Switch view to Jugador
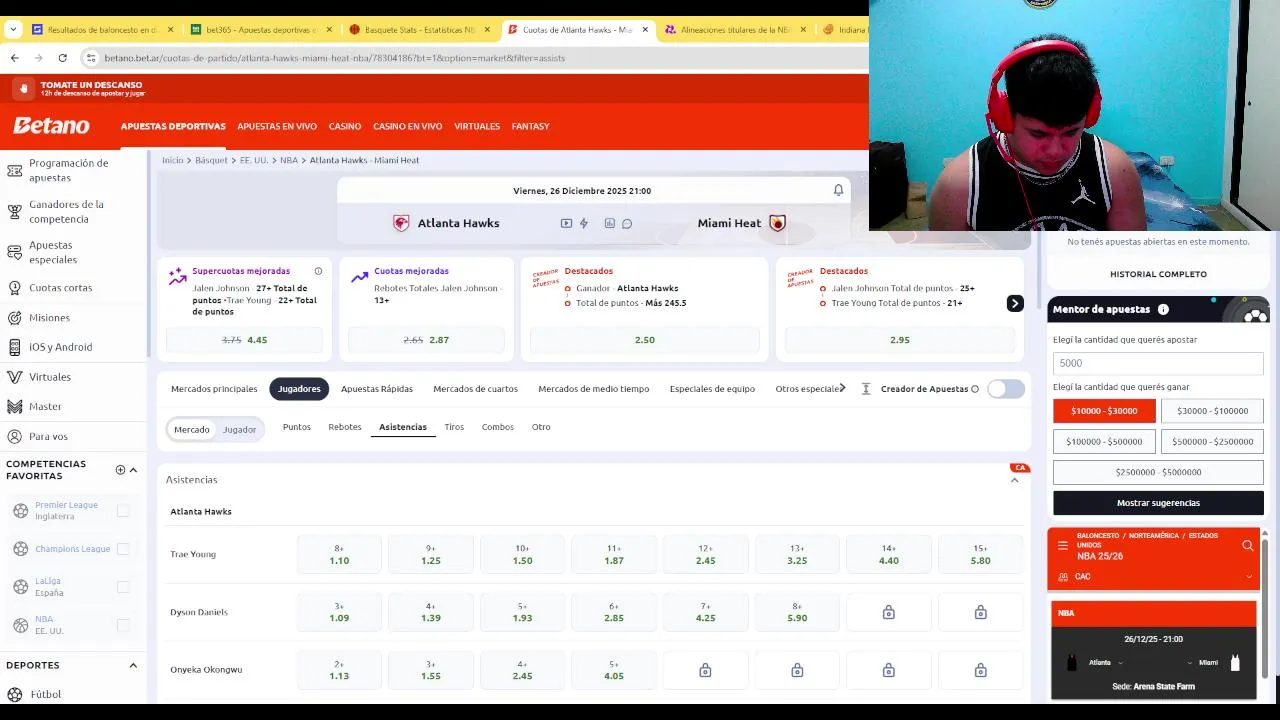The image size is (1280, 720). (239, 430)
